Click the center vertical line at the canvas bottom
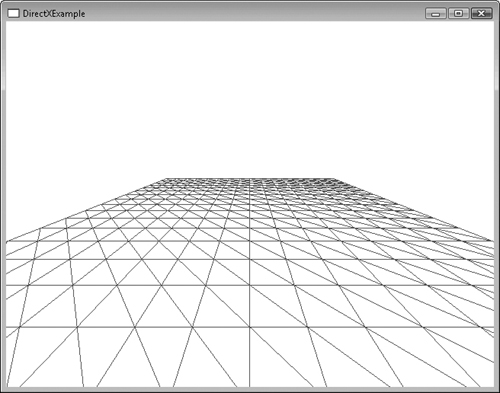This screenshot has height=393, width=500. [x=250, y=385]
